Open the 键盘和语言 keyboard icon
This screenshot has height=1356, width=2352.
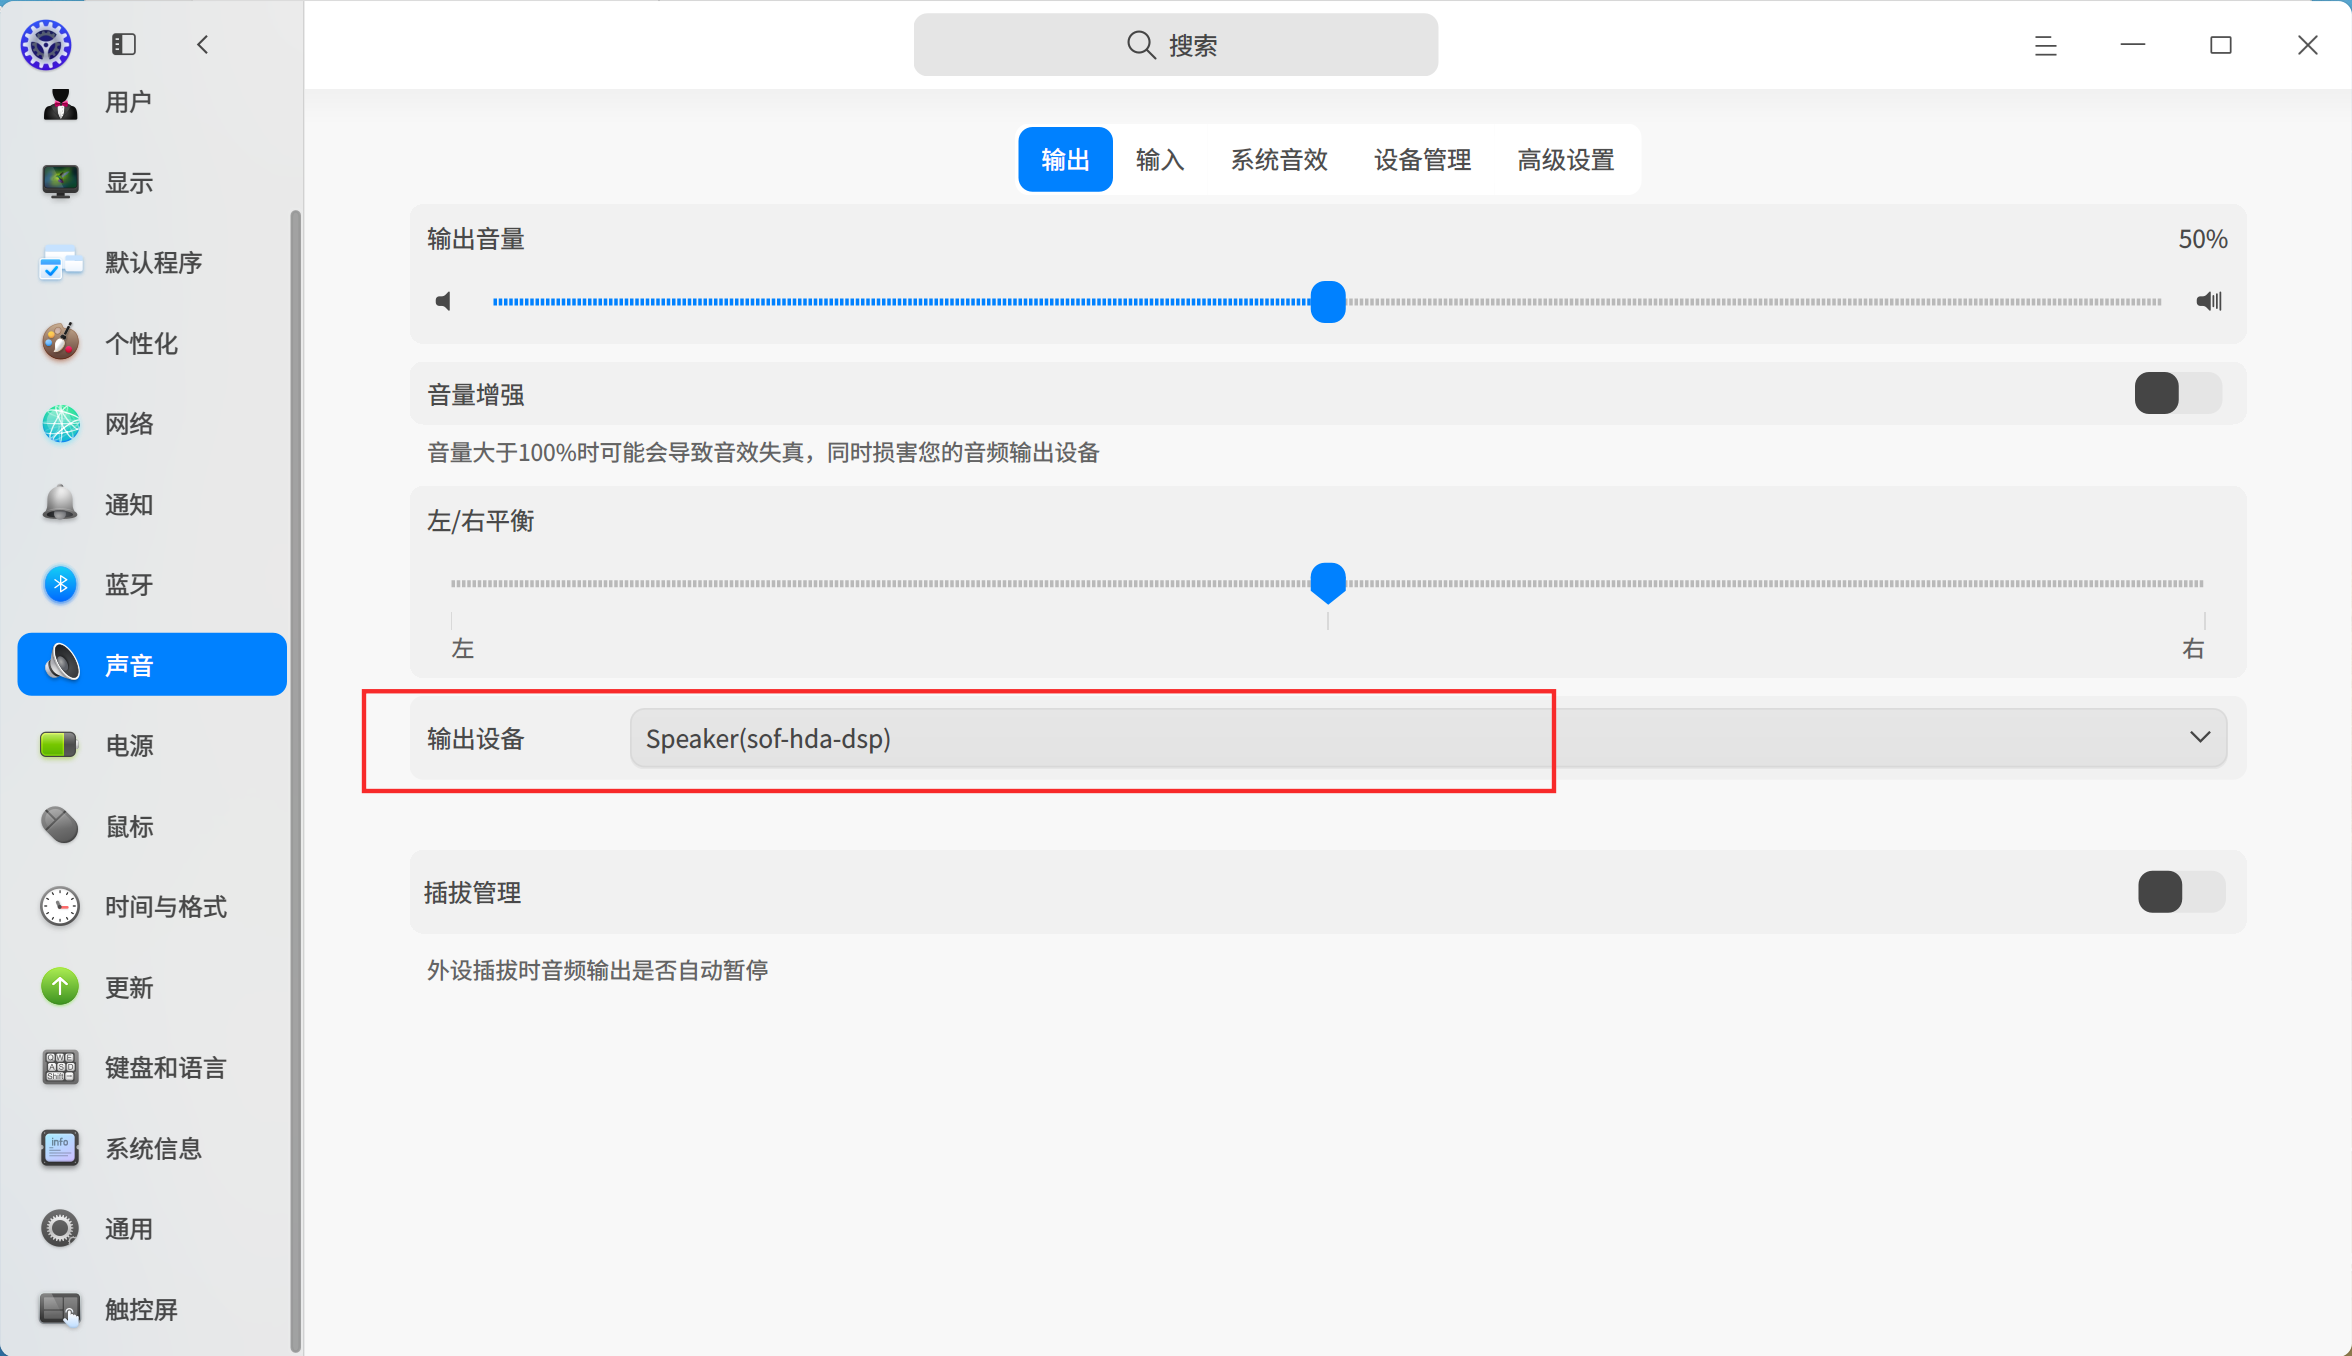[x=60, y=1068]
